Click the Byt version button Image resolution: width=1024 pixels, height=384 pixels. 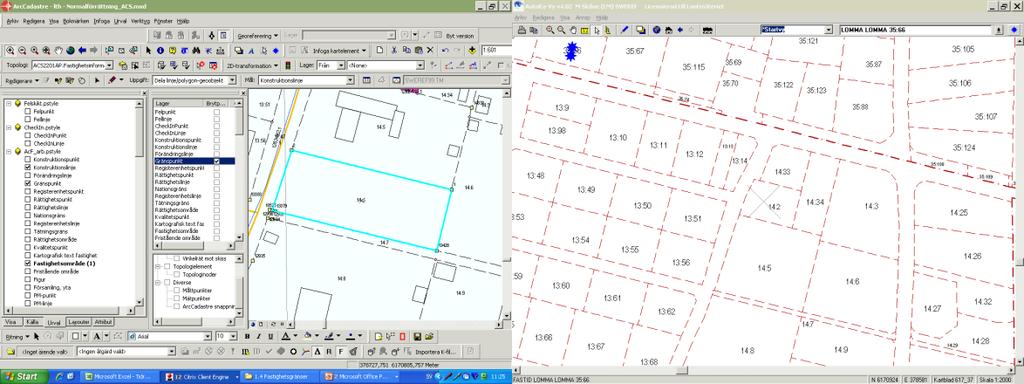point(460,37)
